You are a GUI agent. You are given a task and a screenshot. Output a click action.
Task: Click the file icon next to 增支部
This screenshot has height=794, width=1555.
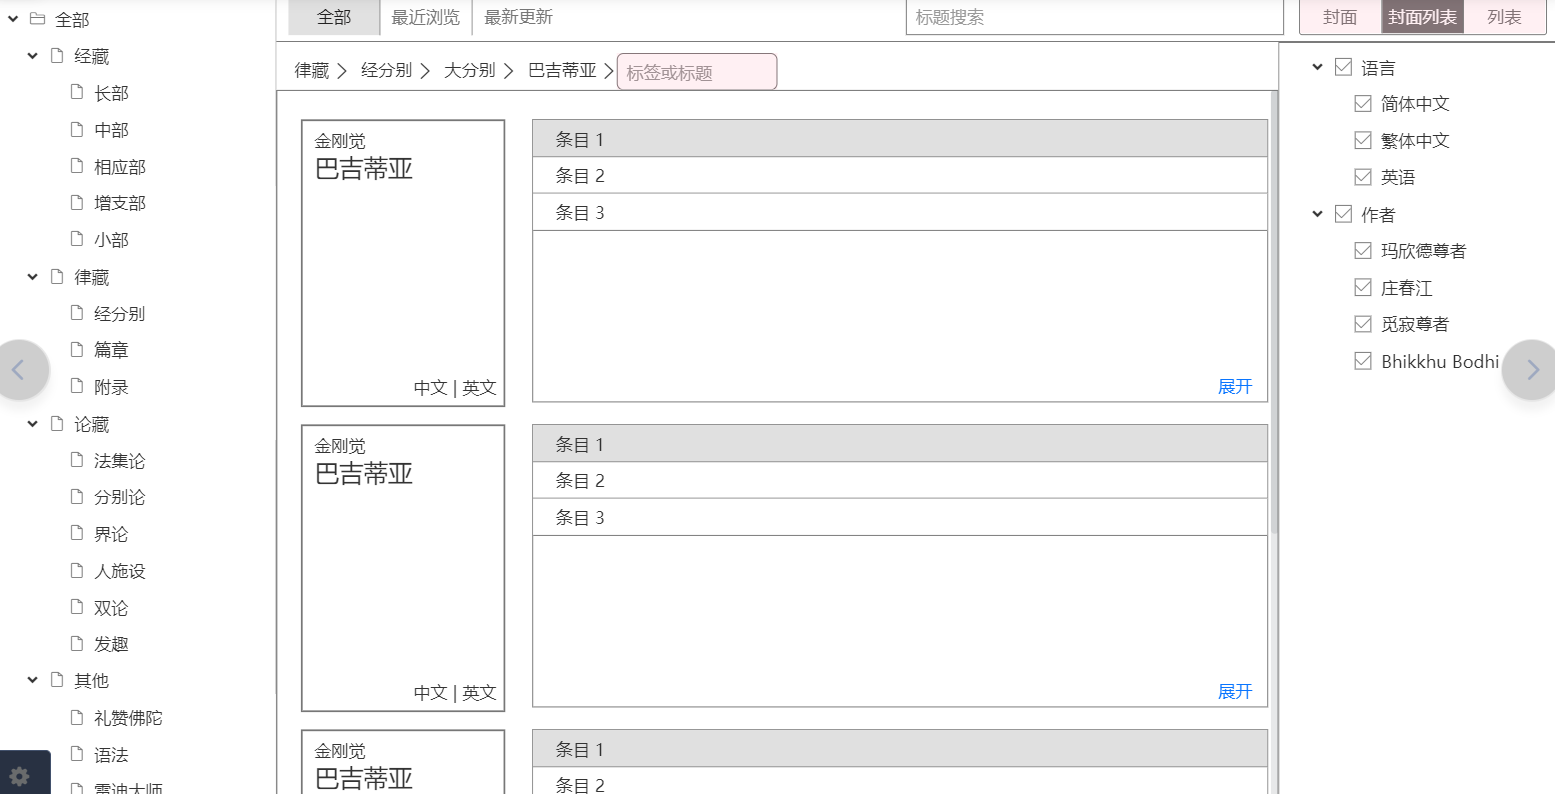click(77, 202)
